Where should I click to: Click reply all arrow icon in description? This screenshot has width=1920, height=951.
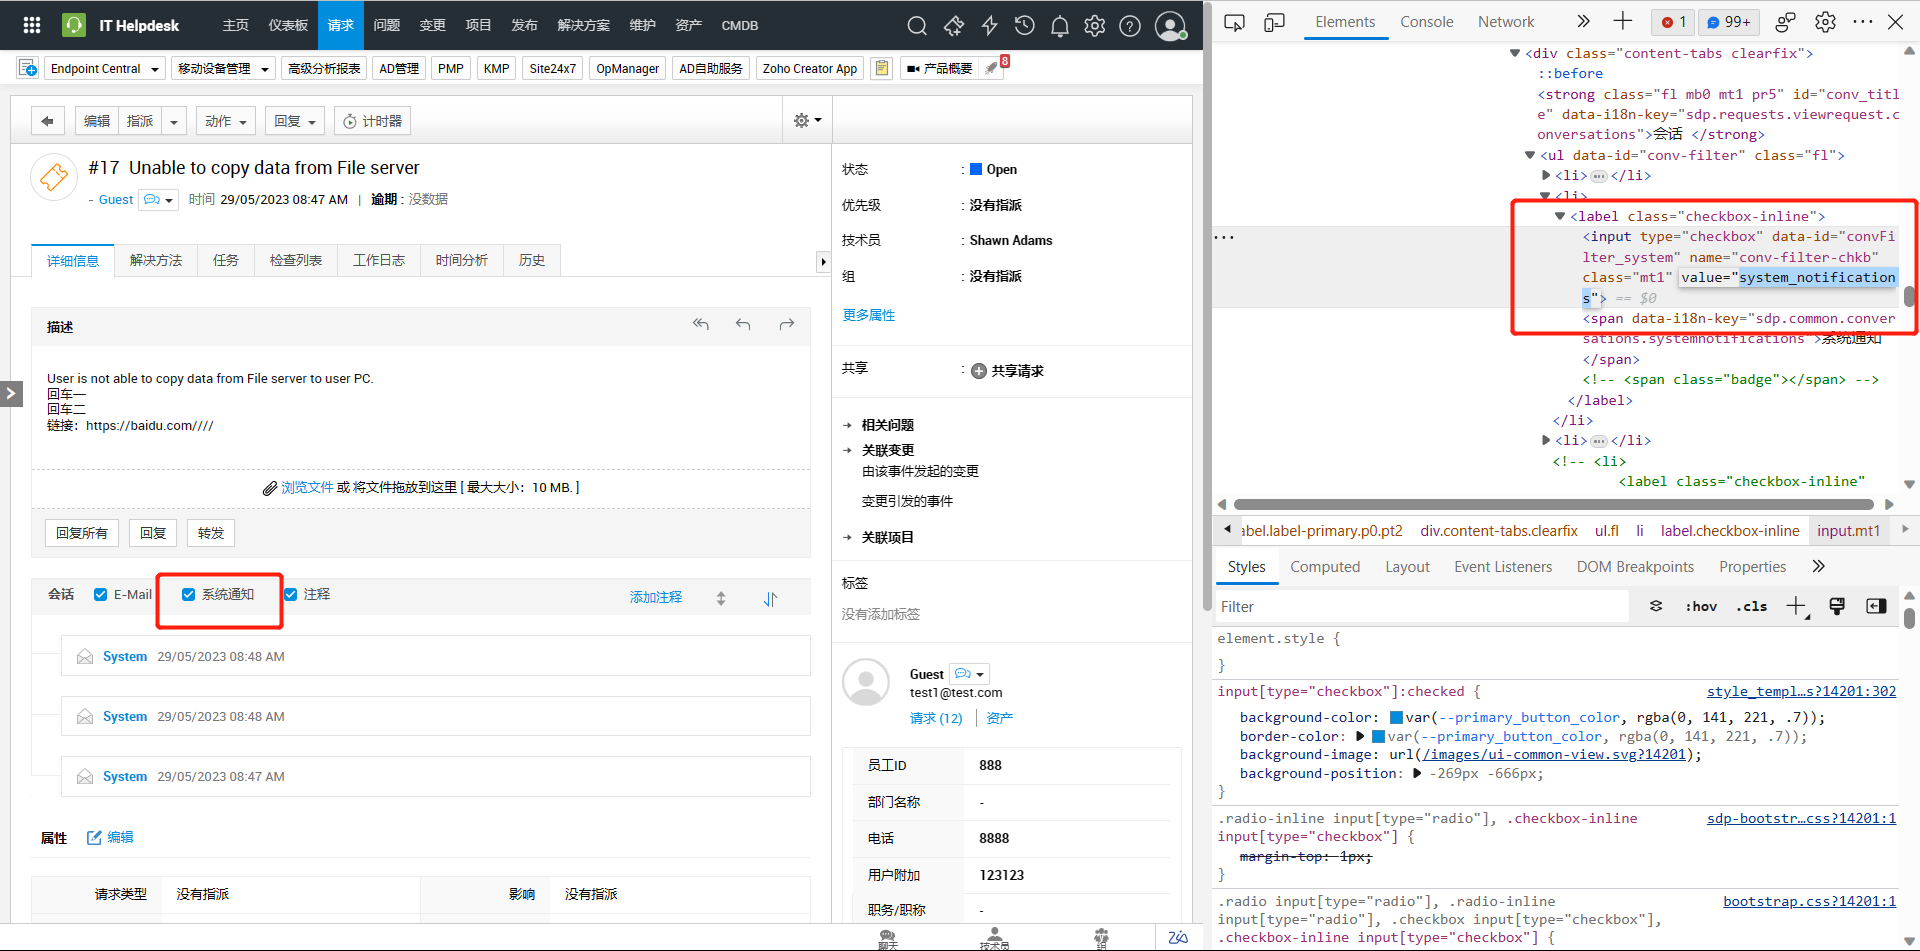pyautogui.click(x=701, y=324)
